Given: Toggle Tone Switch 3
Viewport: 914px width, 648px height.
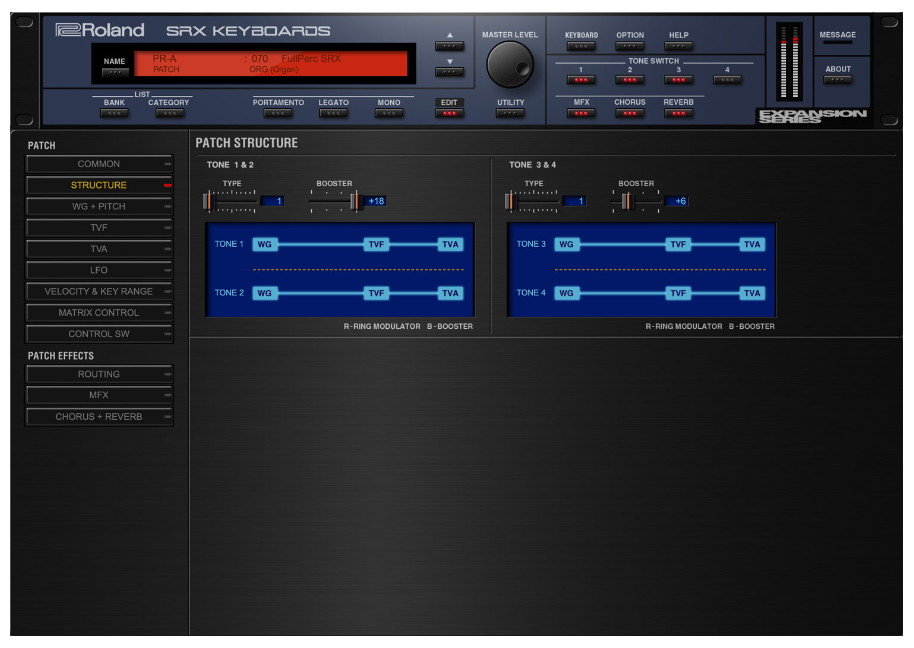Looking at the screenshot, I should (679, 80).
